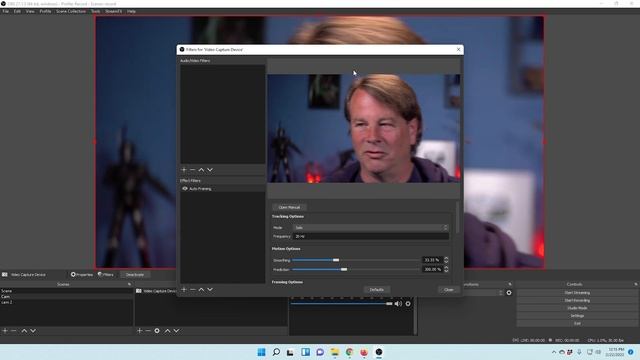Select the Auto Framing effect filter row

click(223, 189)
